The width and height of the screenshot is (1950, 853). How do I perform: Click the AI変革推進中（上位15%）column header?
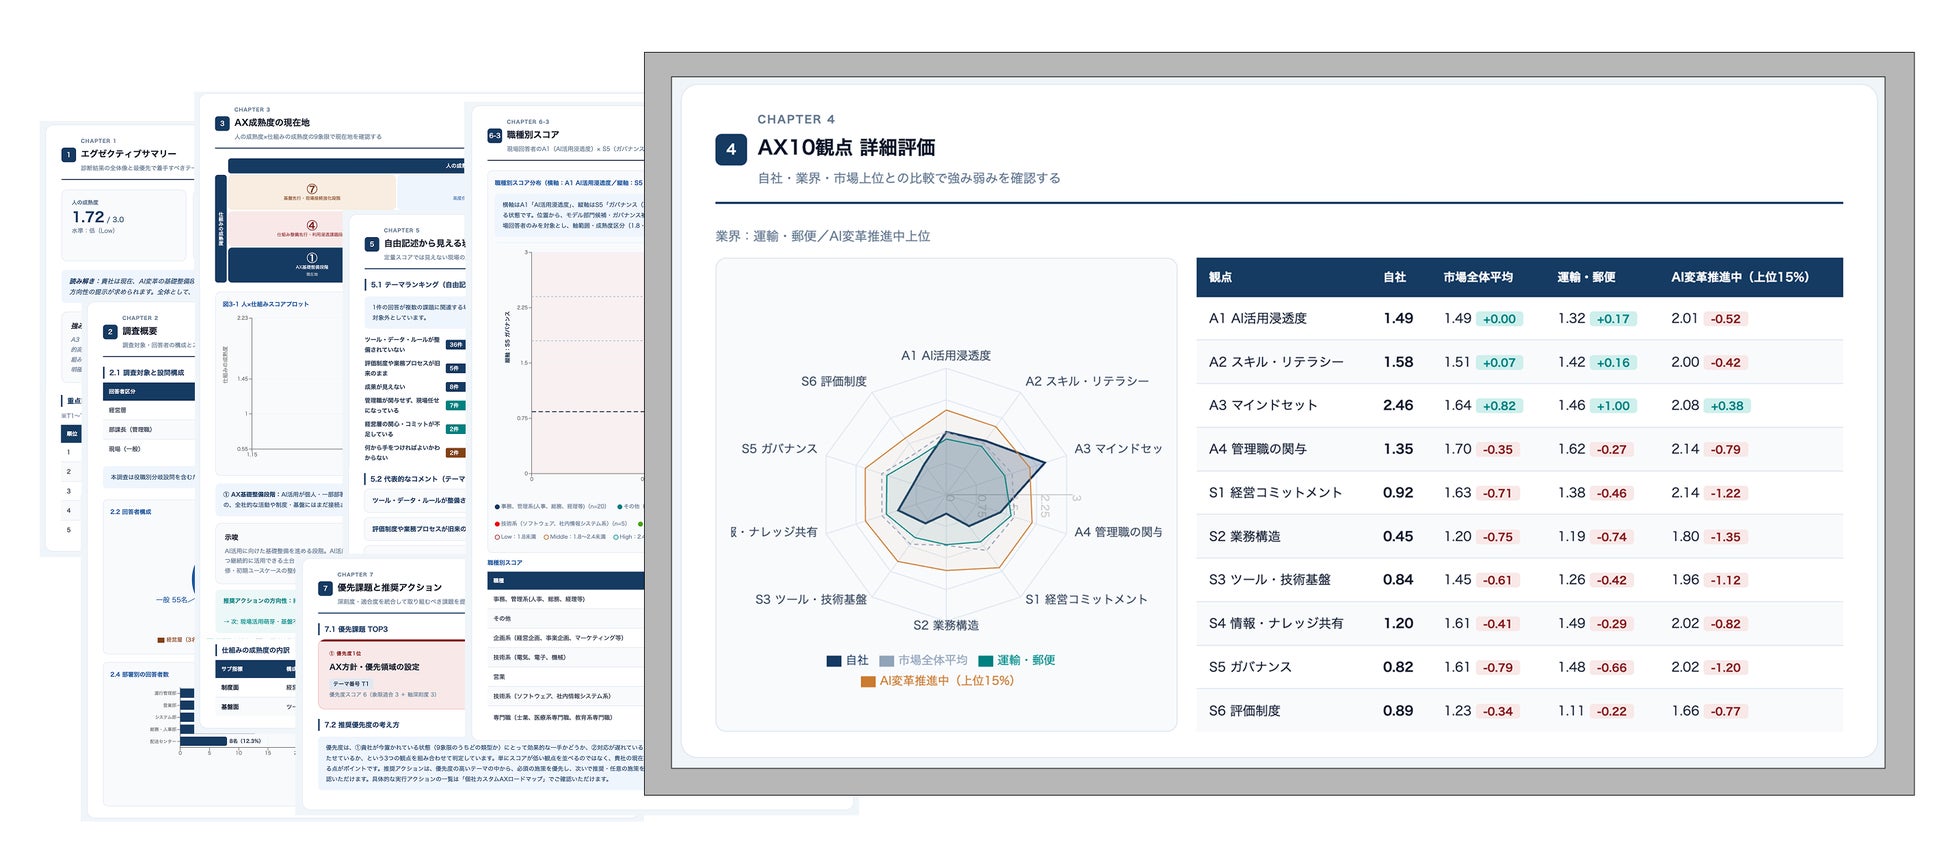tap(1740, 277)
